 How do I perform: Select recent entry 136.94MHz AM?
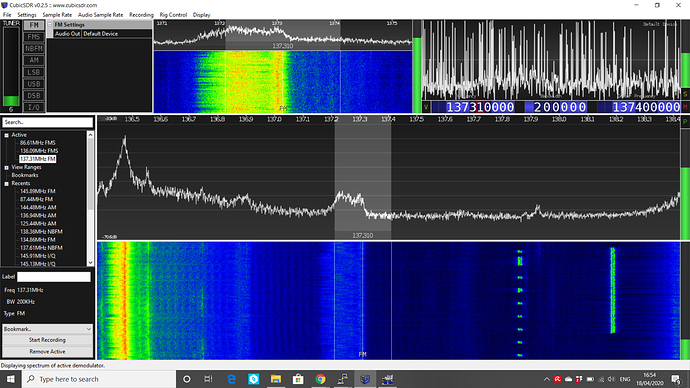(38, 216)
